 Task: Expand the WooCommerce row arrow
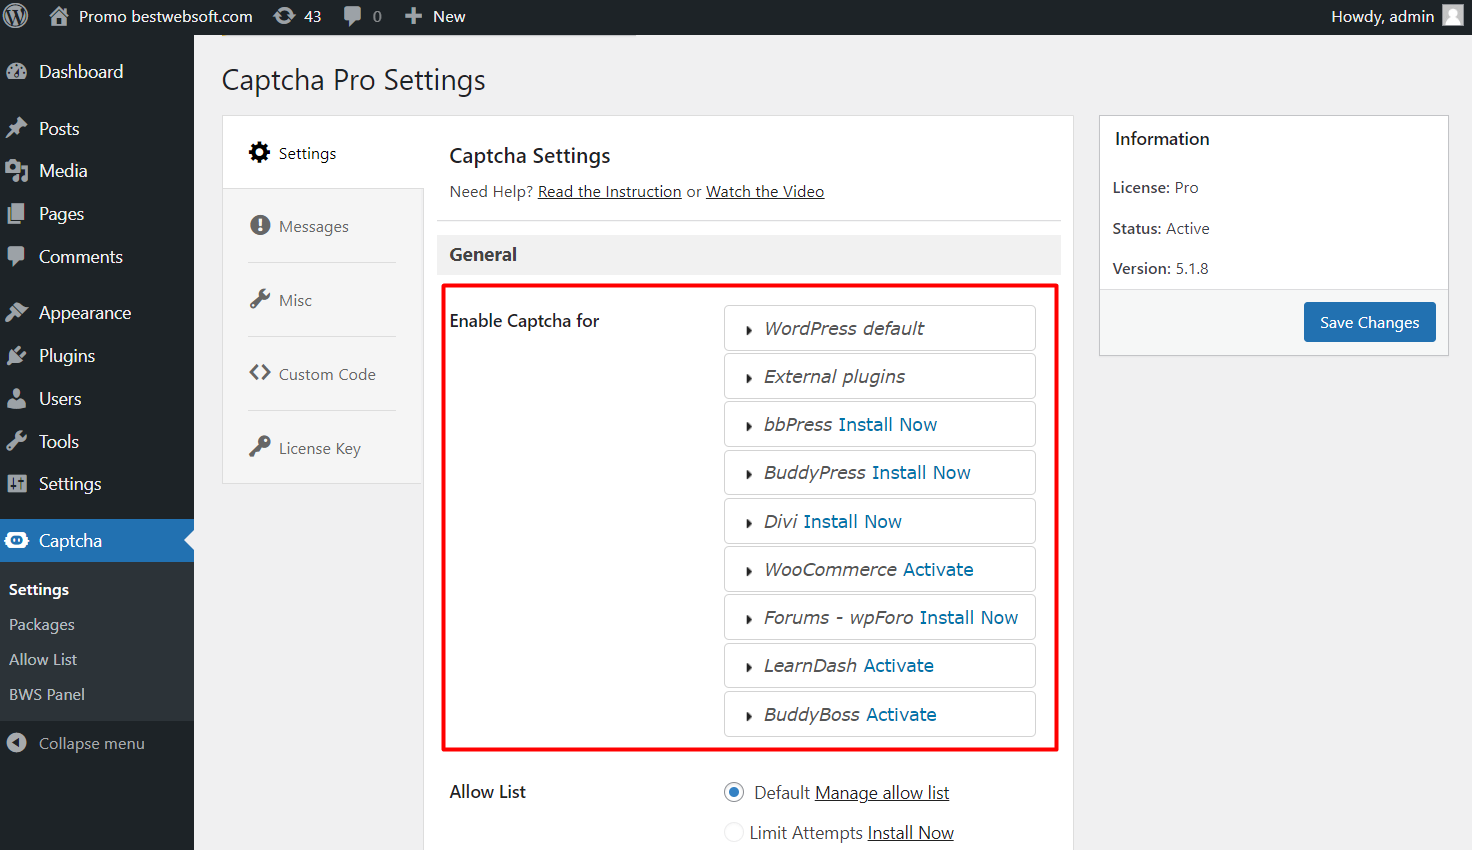click(x=749, y=571)
